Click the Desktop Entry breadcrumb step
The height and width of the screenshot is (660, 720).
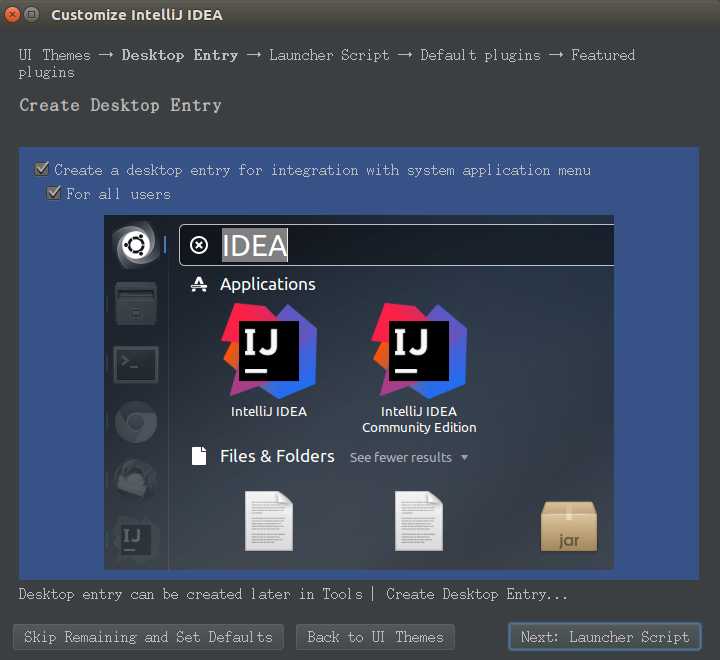(x=180, y=55)
